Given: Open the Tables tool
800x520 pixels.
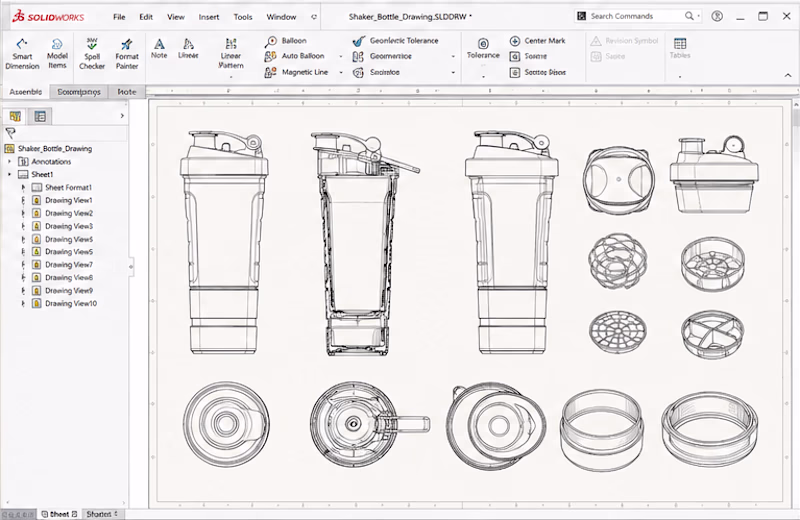Looking at the screenshot, I should [680, 48].
